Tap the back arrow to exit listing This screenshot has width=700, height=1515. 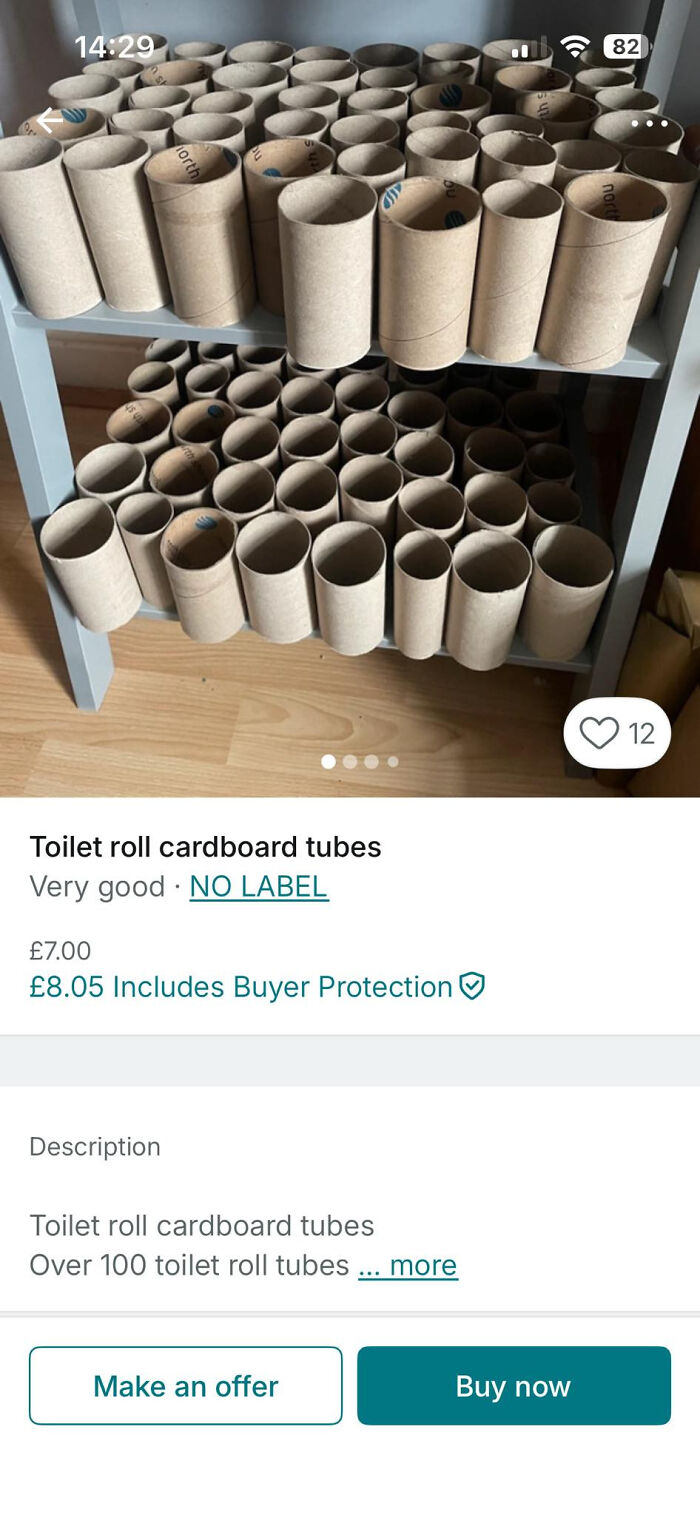coord(46,120)
